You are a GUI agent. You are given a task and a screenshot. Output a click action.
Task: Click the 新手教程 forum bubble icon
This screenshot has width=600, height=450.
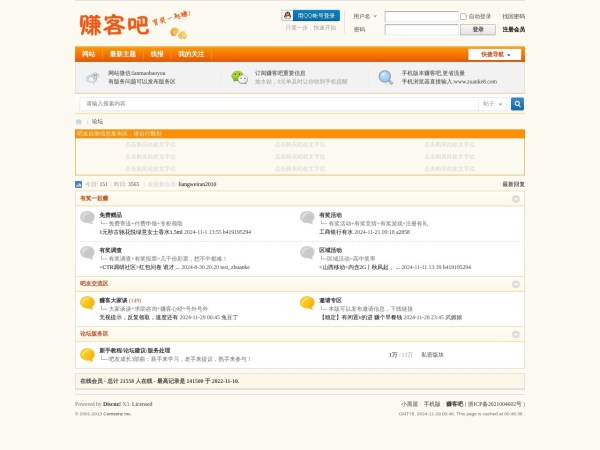pos(87,354)
